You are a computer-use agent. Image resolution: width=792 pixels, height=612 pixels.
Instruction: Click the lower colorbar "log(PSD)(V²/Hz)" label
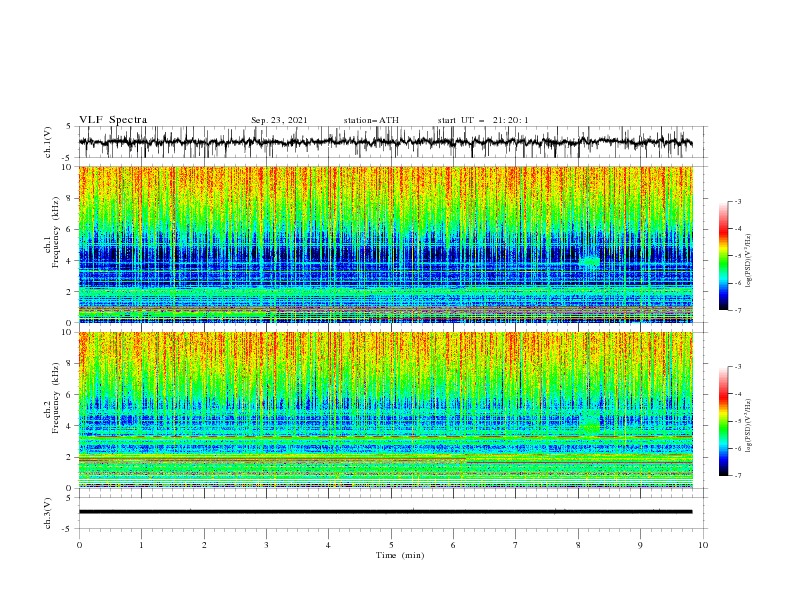pyautogui.click(x=748, y=426)
